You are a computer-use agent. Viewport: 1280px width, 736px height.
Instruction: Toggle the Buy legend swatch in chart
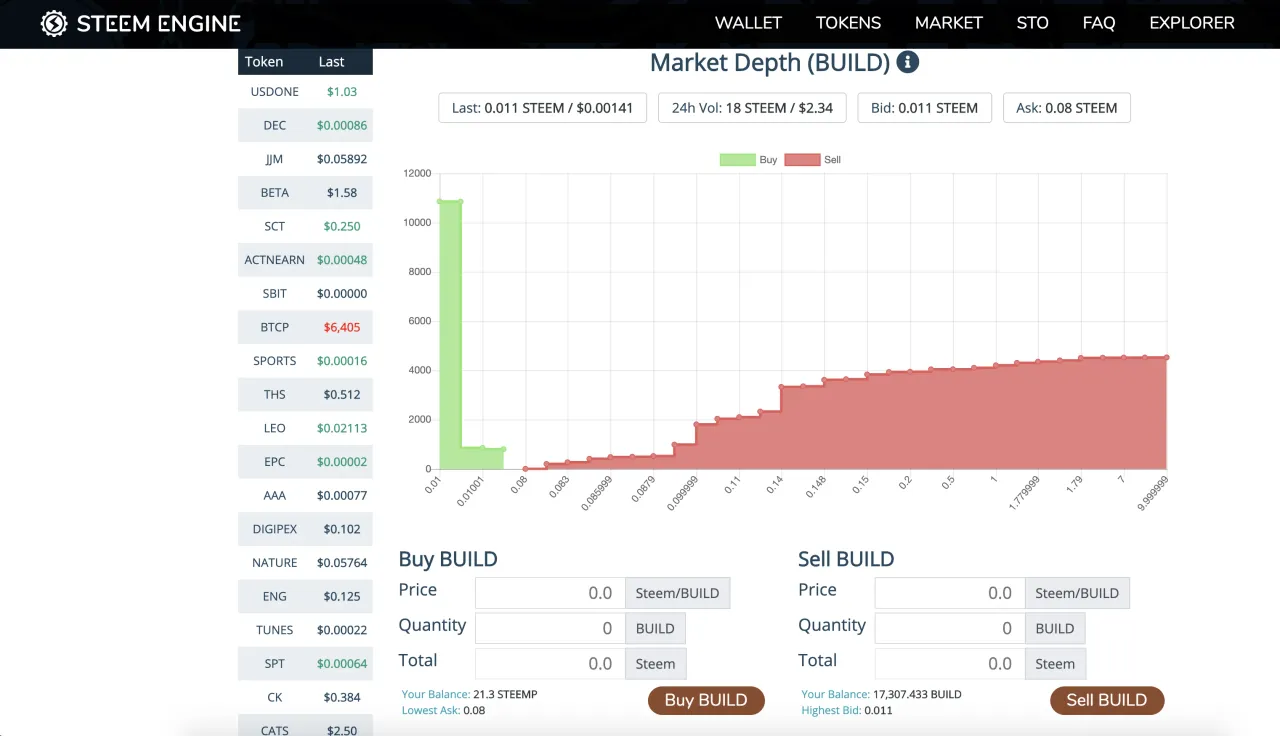point(737,160)
